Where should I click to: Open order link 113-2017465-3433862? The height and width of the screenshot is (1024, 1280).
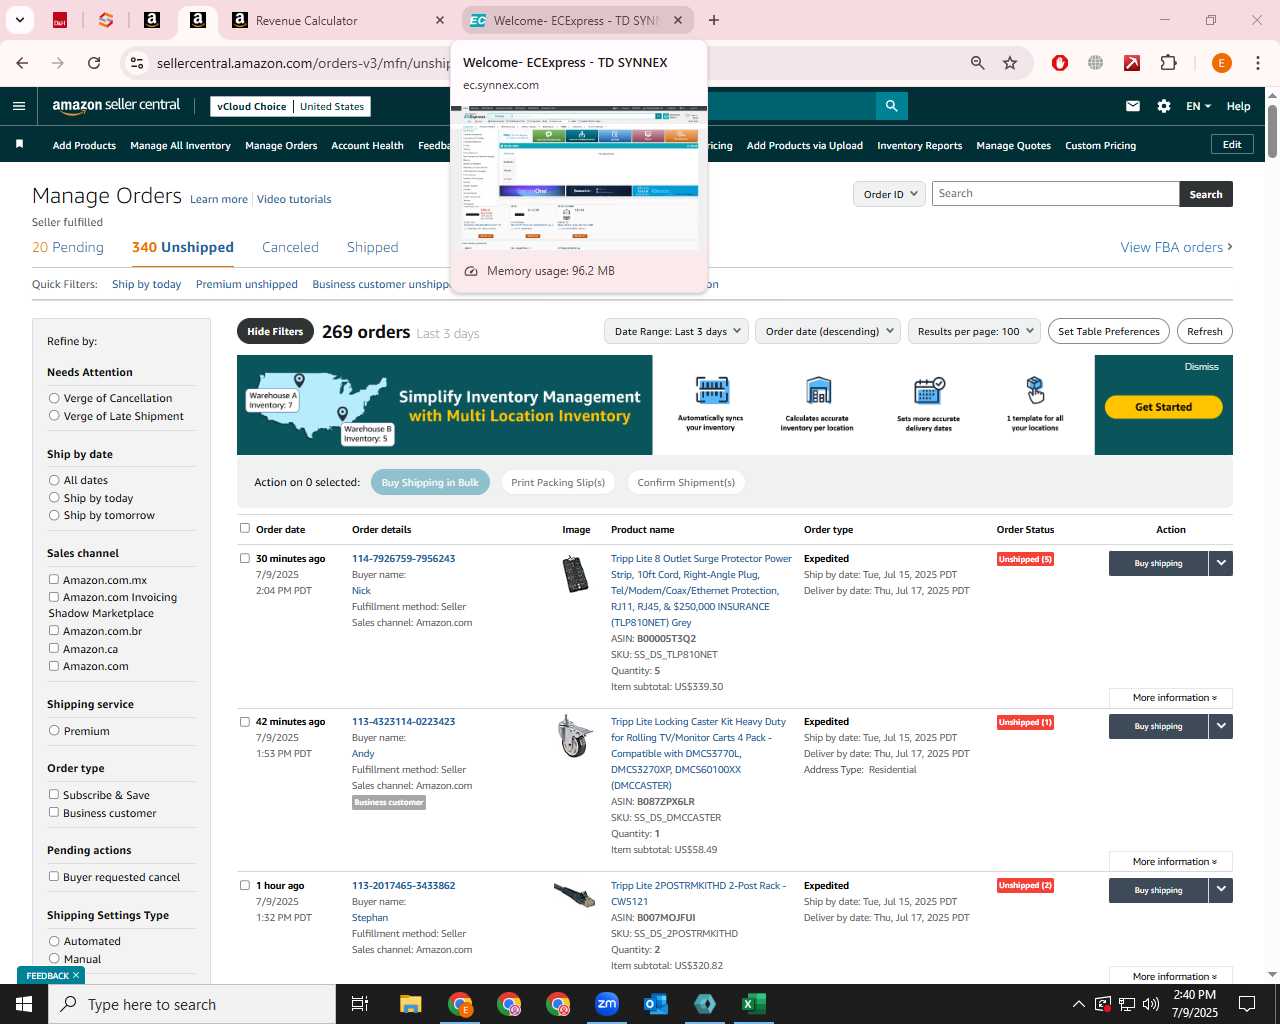tap(403, 885)
